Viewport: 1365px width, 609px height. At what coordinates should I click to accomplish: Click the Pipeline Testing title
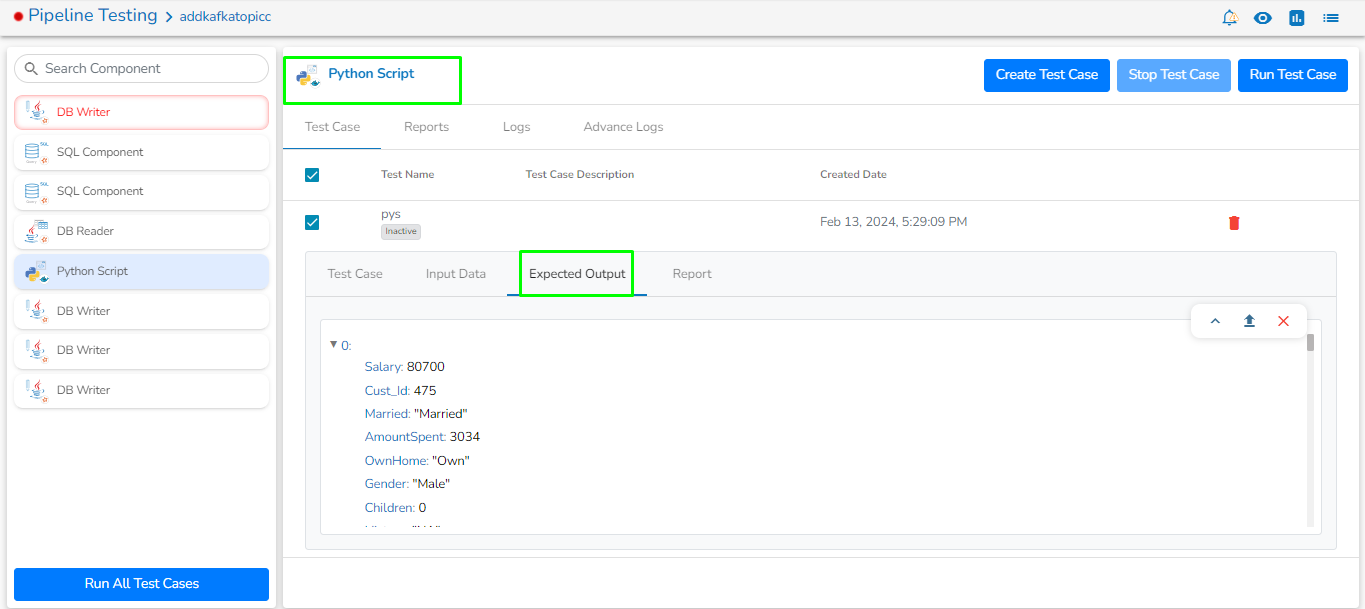(92, 16)
